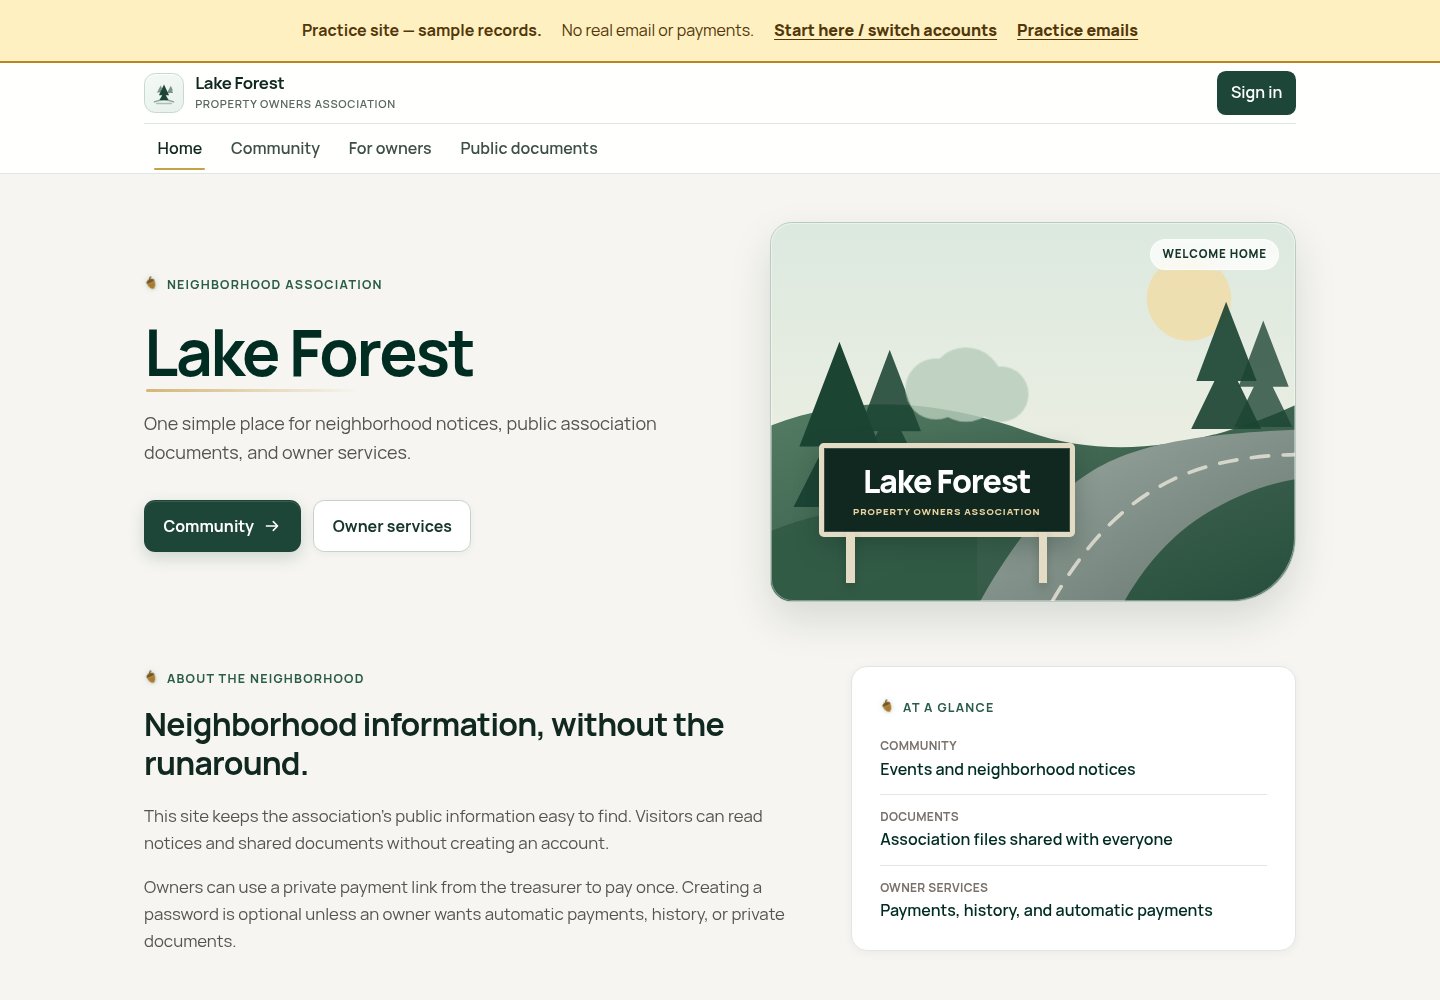Click the ABOUT THE NEIGHBORHOOD label

265,679
